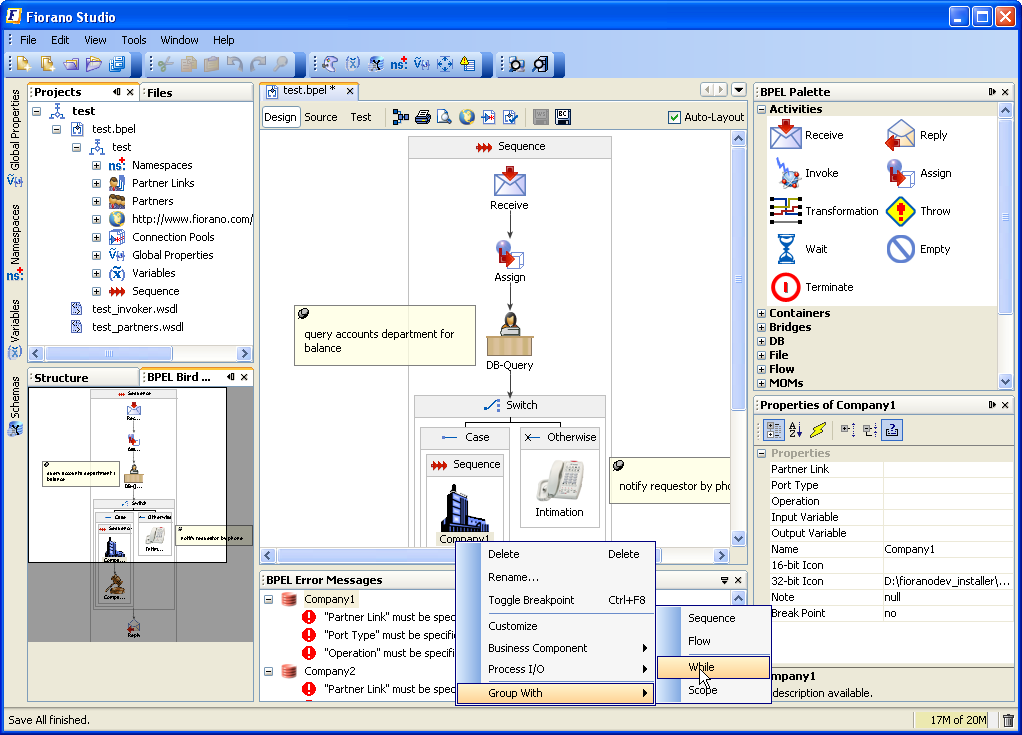The image size is (1022, 735).
Task: Click the cut scissors toolbar icon
Action: tap(166, 64)
